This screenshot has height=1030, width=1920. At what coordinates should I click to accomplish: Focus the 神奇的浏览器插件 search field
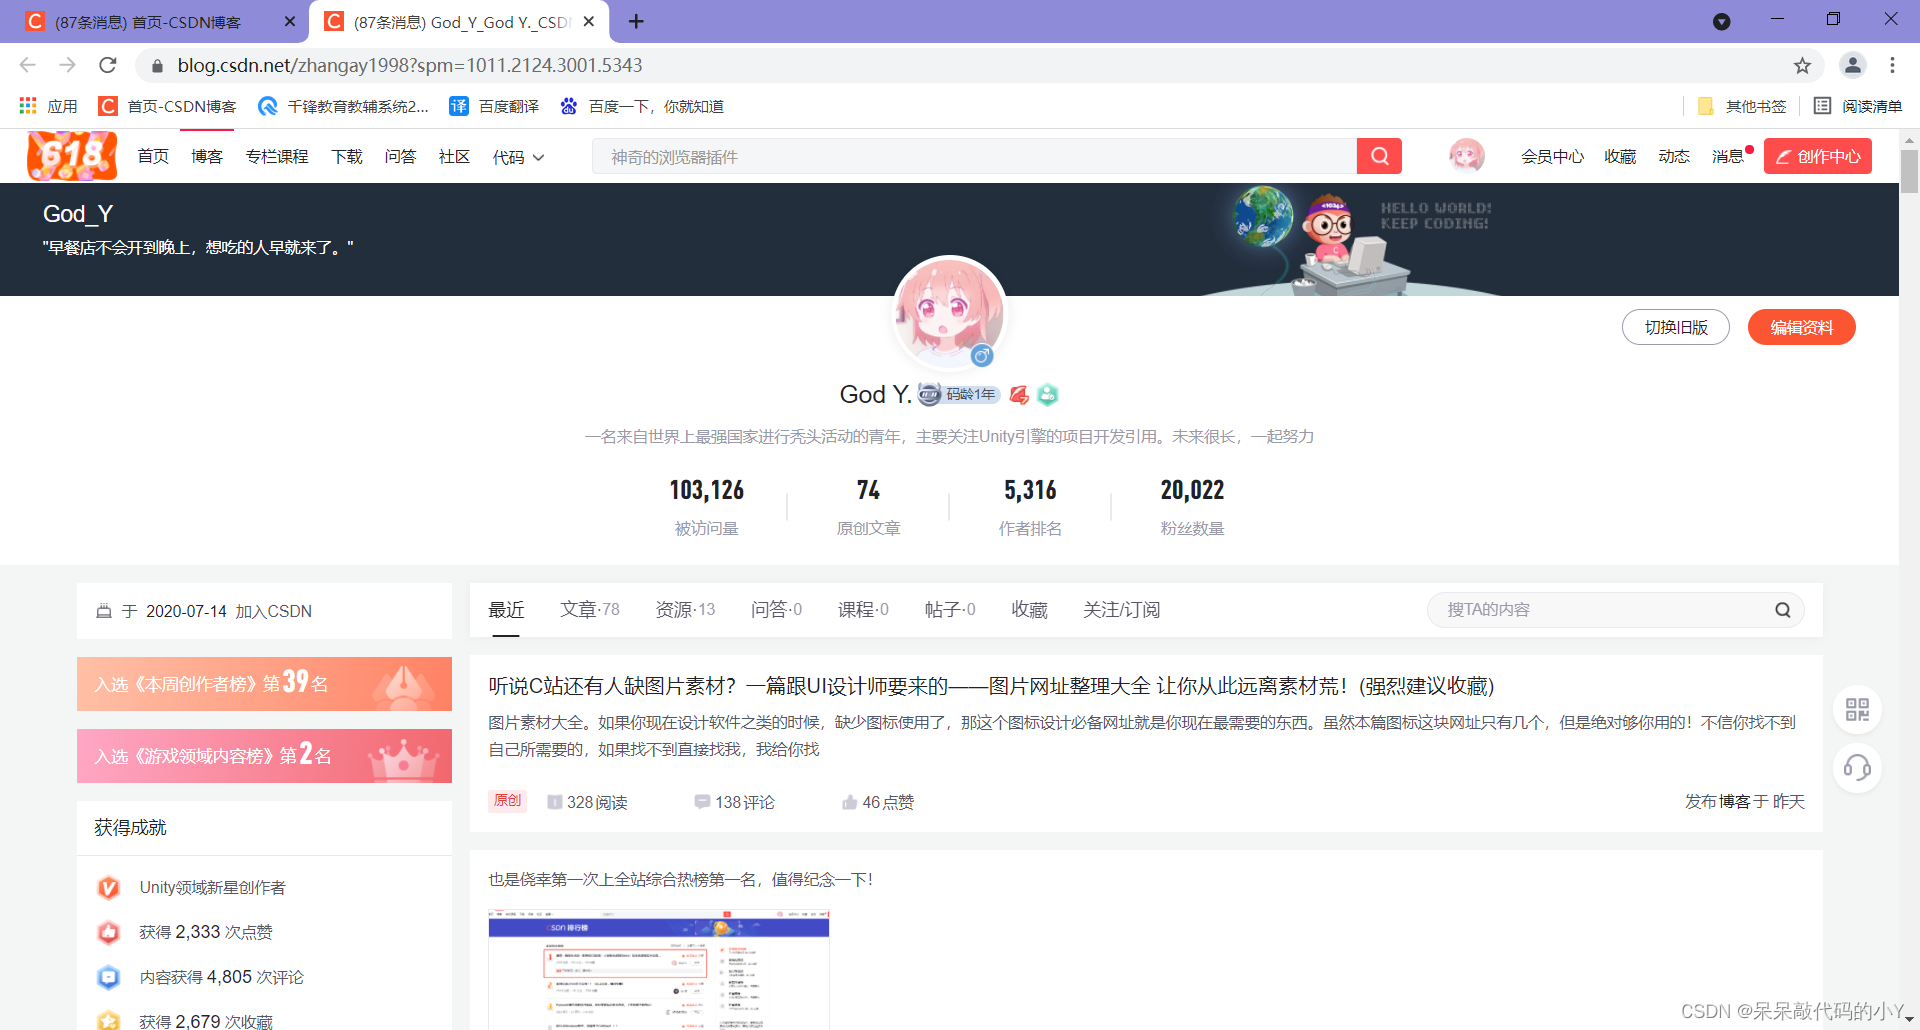click(974, 157)
